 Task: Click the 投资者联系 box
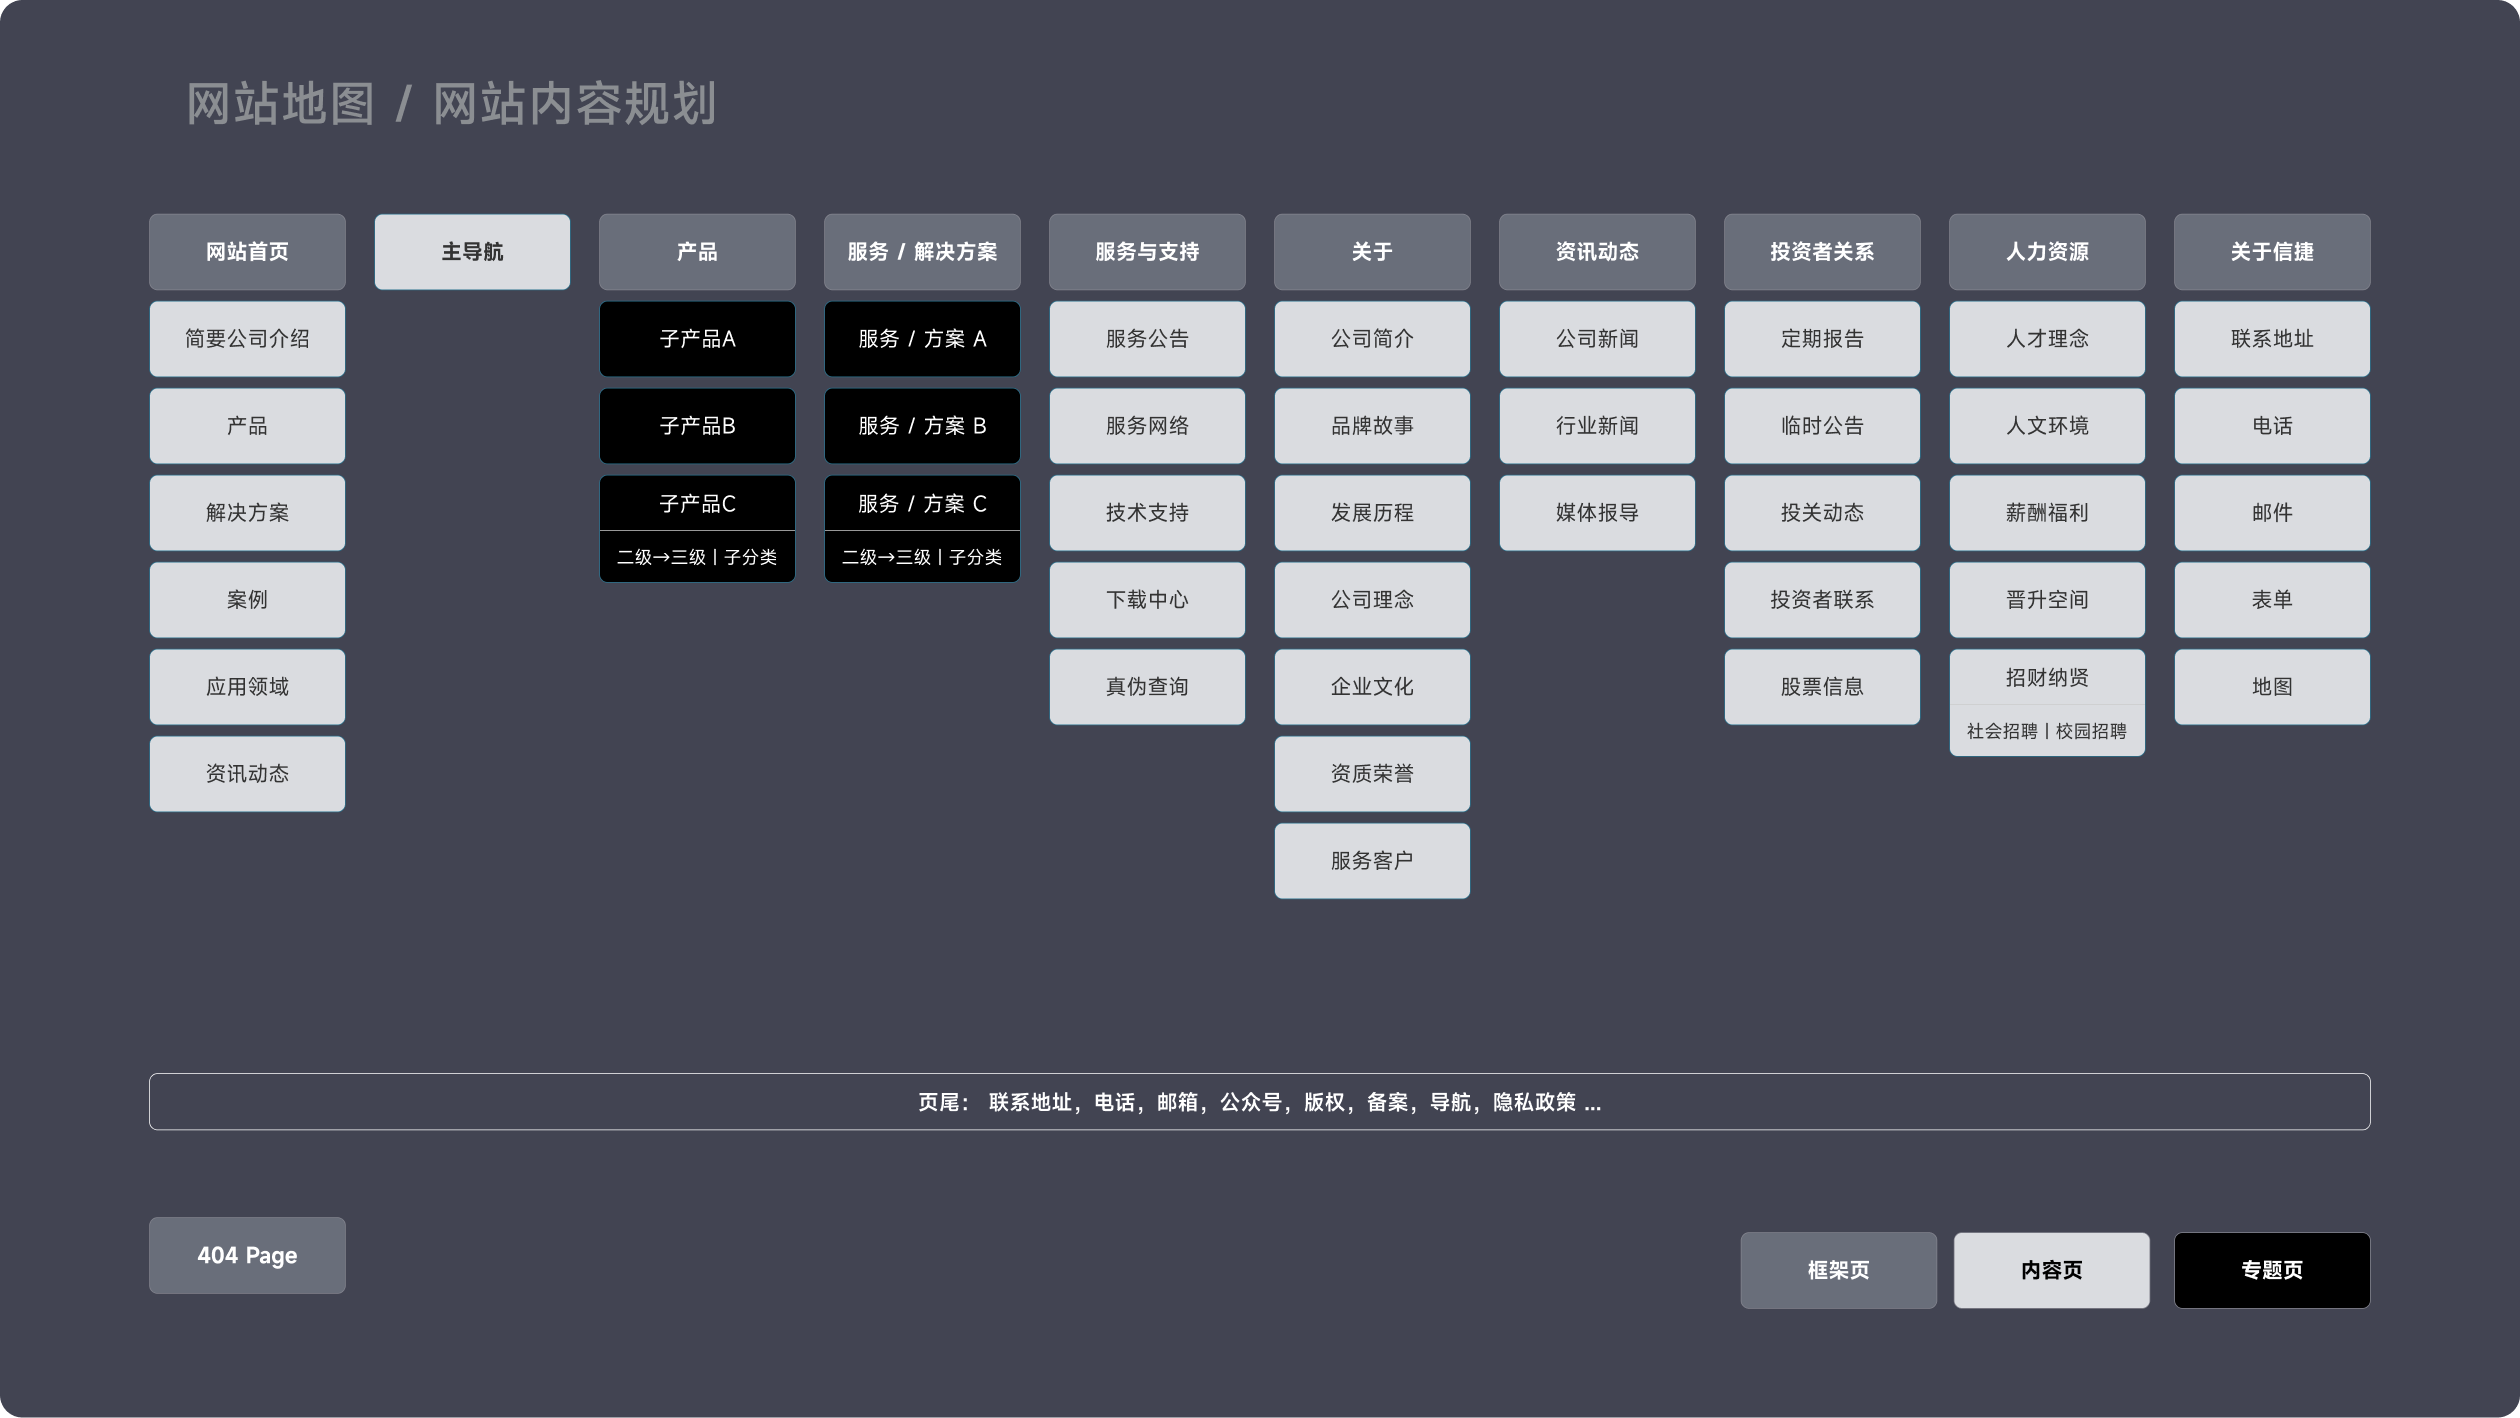click(1822, 600)
